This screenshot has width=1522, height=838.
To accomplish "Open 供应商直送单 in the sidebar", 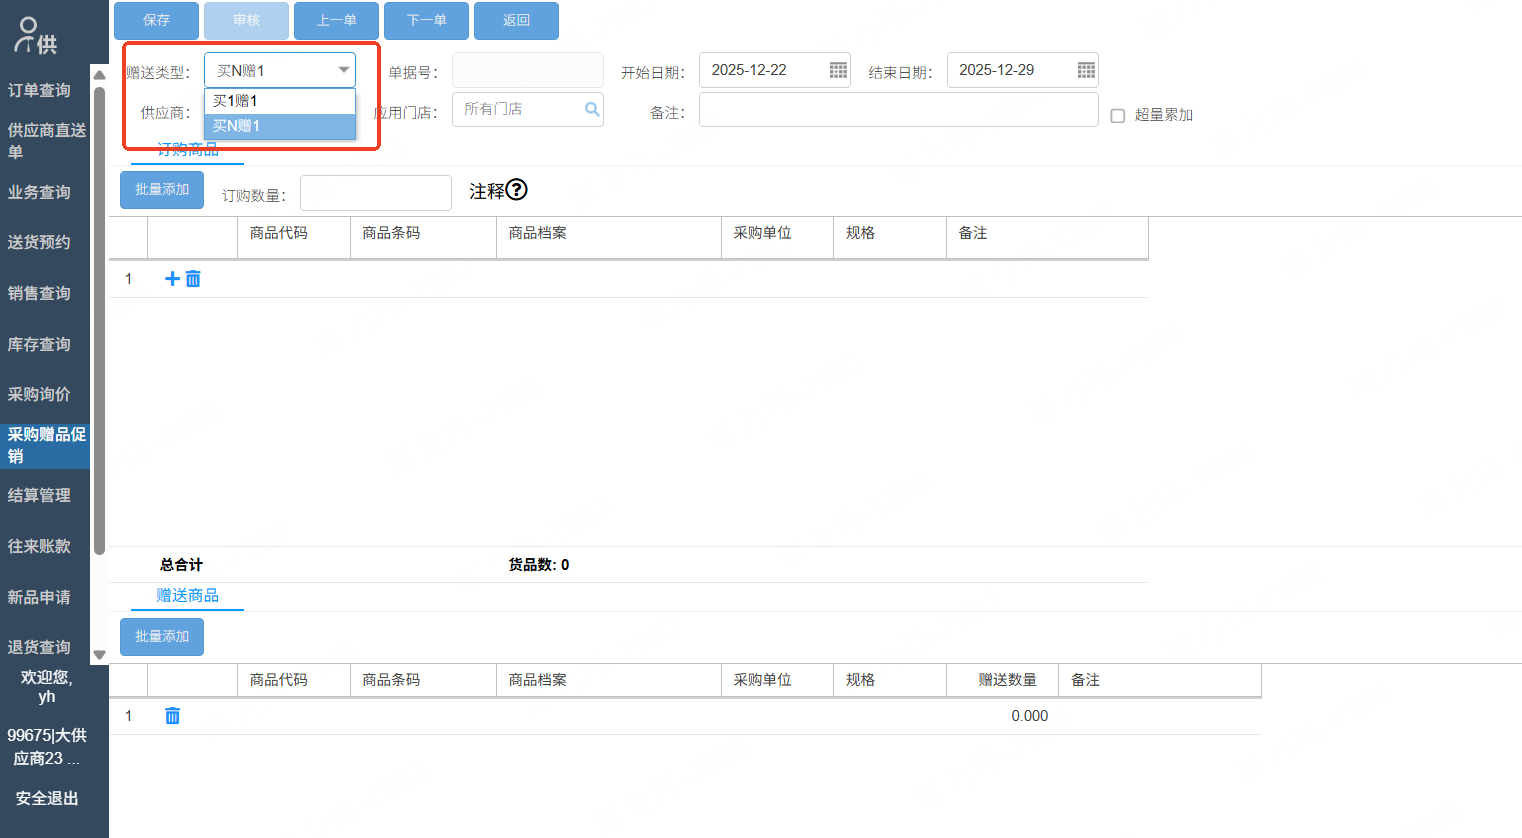I will click(x=45, y=141).
